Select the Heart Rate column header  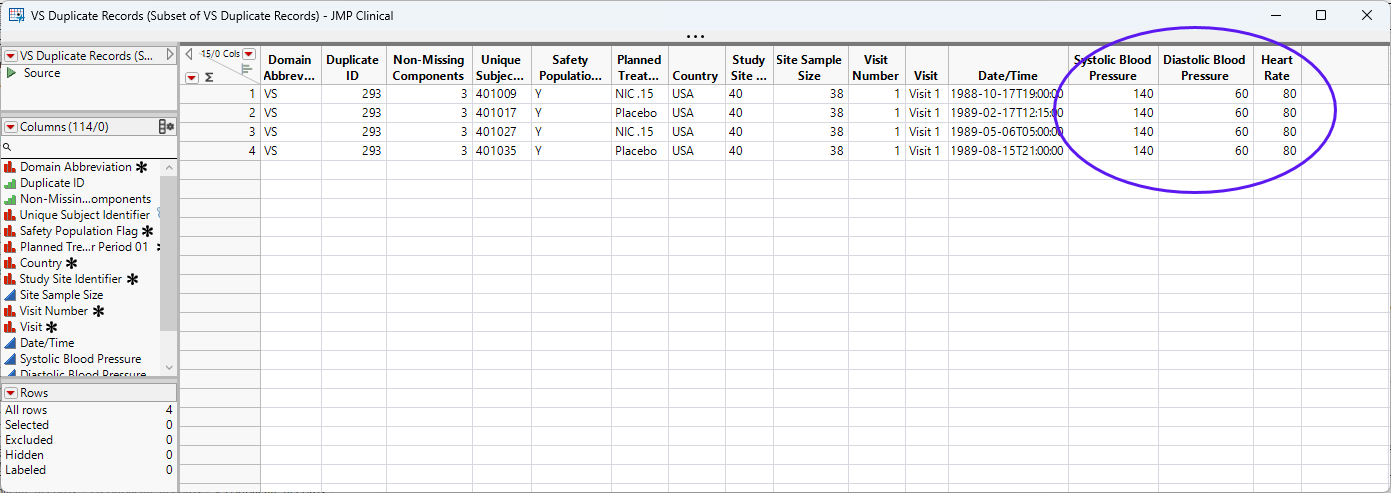pos(1277,67)
